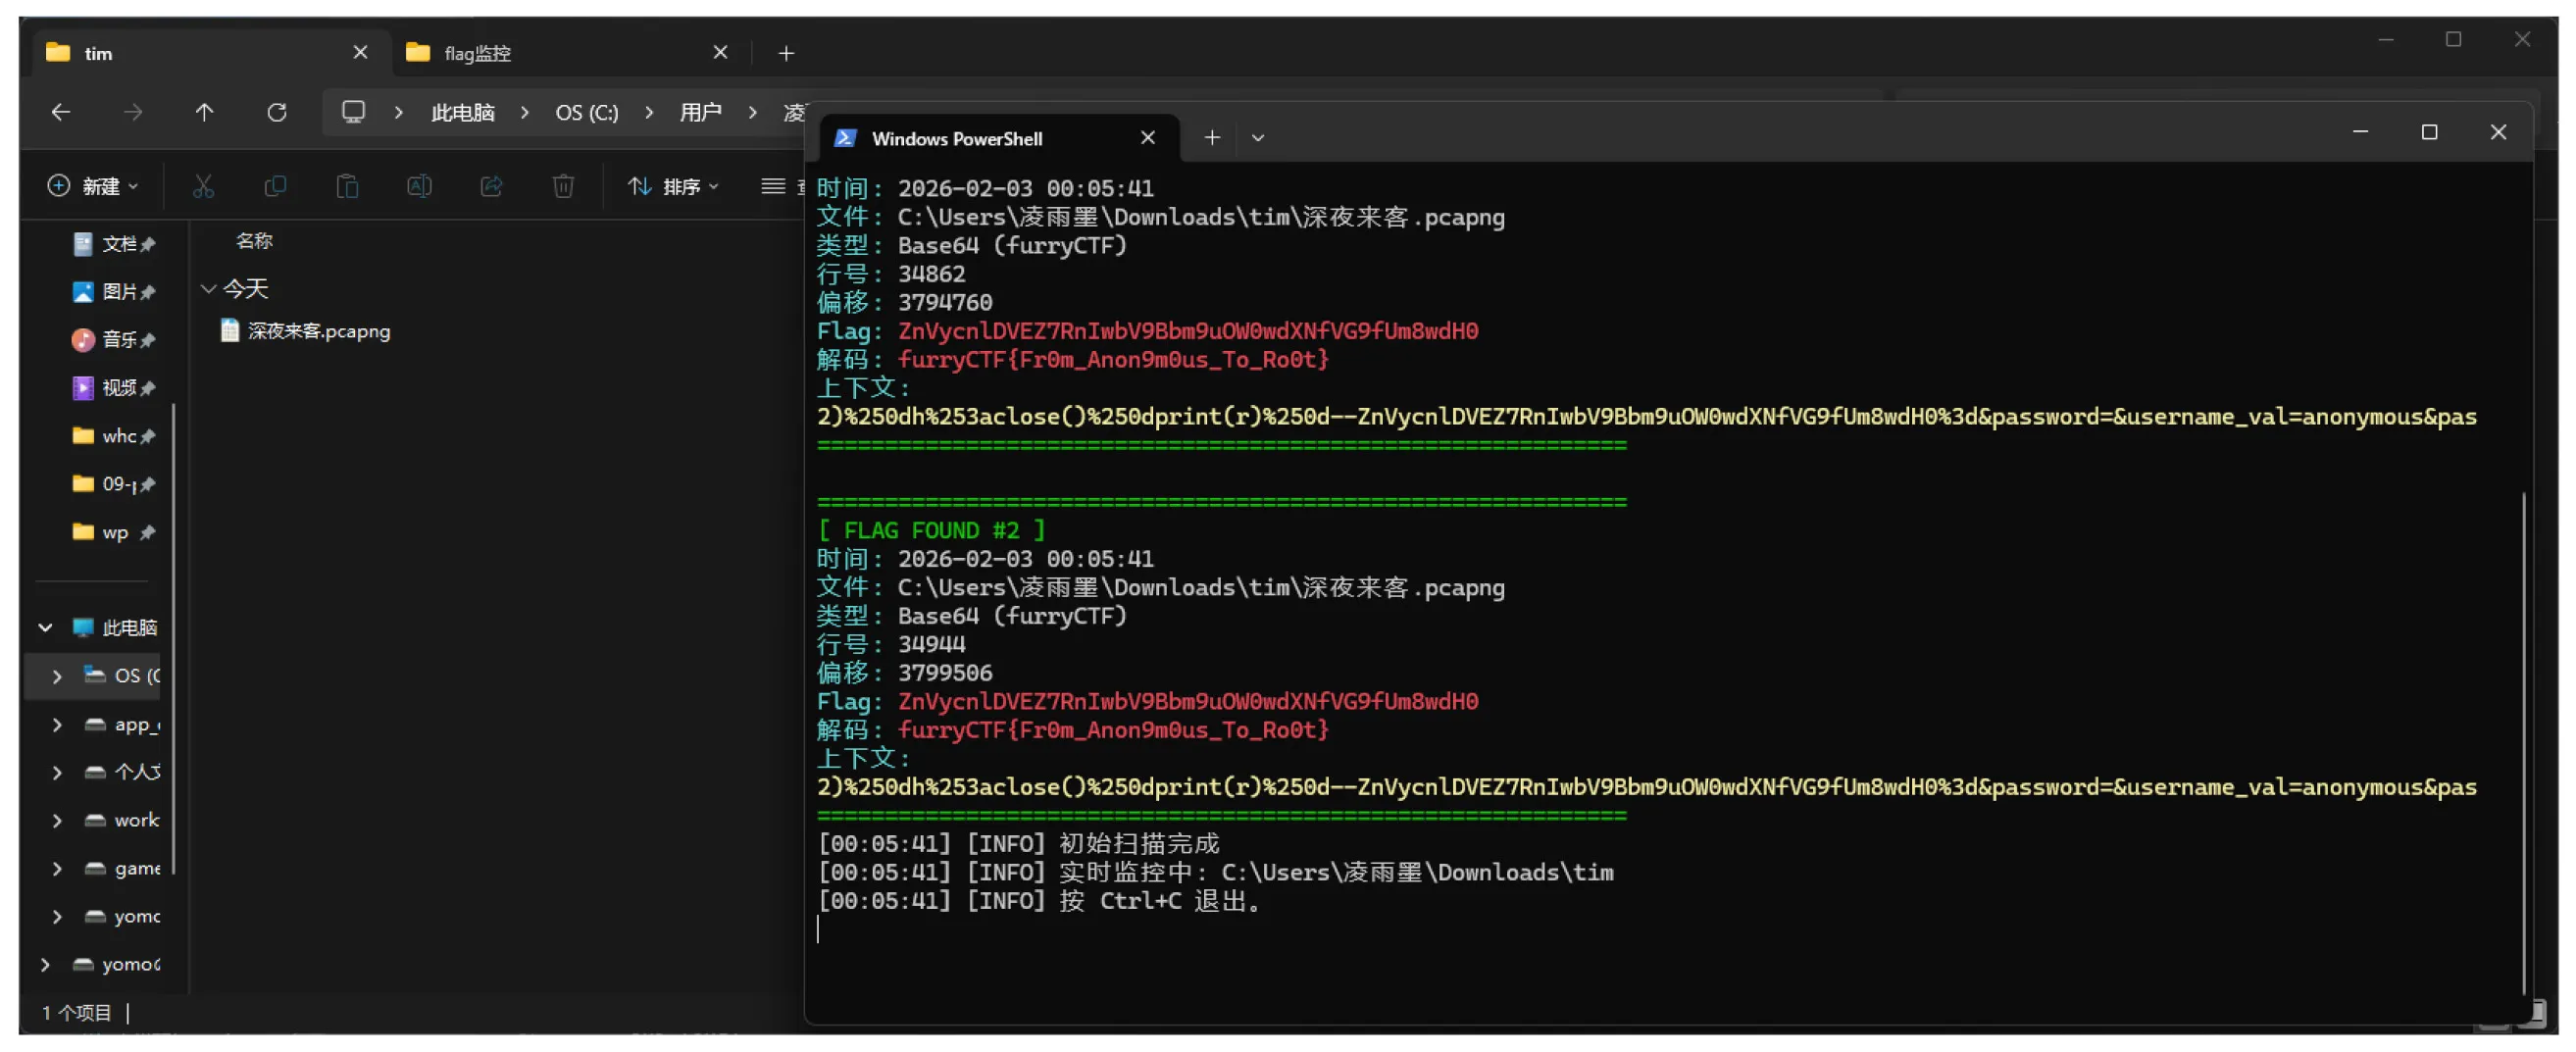Viewport: 2576px width, 1052px height.
Task: Click the Copy icon in Explorer toolbar
Action: 275,186
